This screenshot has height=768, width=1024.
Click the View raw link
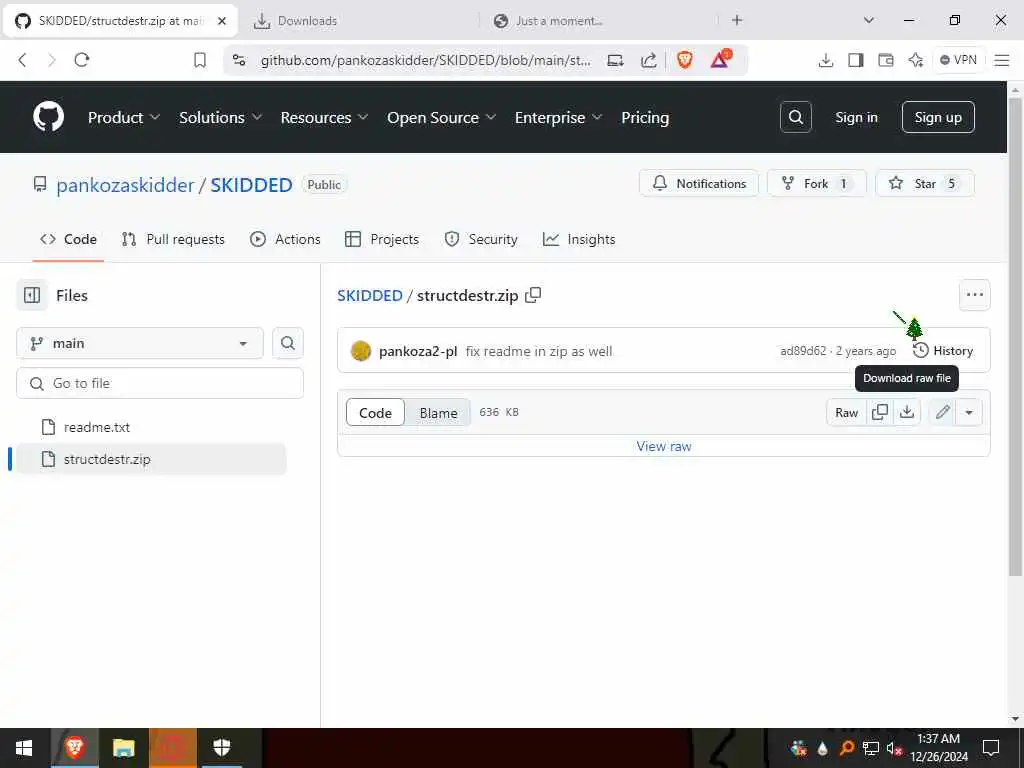click(x=664, y=446)
